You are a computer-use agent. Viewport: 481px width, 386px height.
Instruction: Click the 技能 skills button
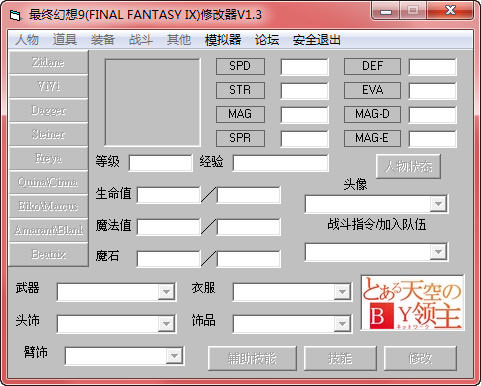[340, 358]
